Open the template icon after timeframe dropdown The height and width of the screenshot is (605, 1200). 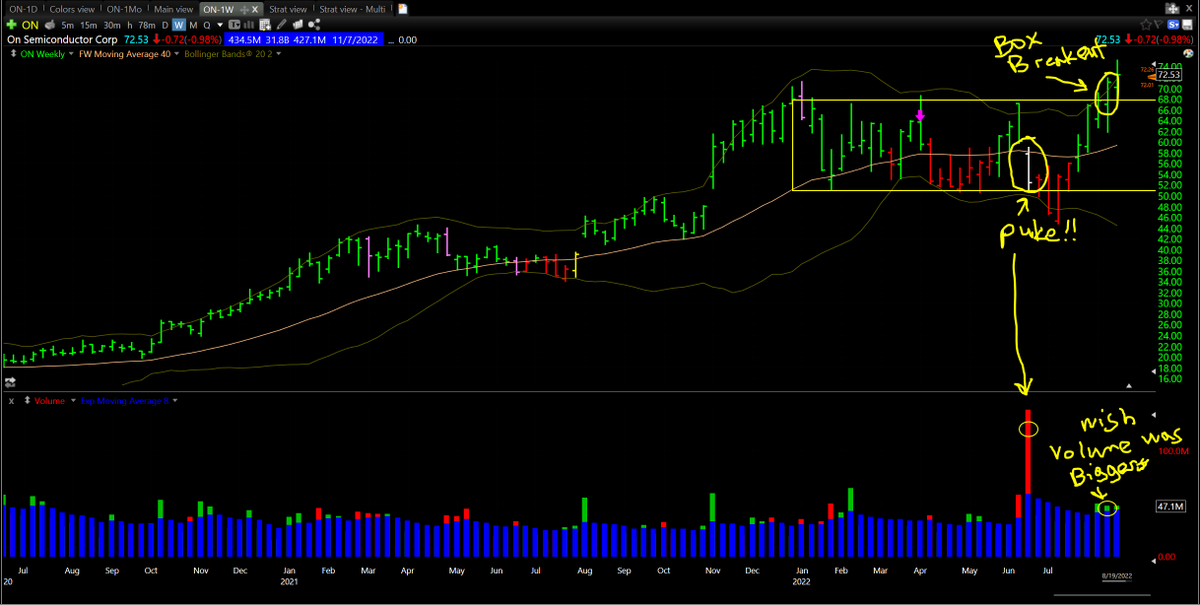pos(236,25)
